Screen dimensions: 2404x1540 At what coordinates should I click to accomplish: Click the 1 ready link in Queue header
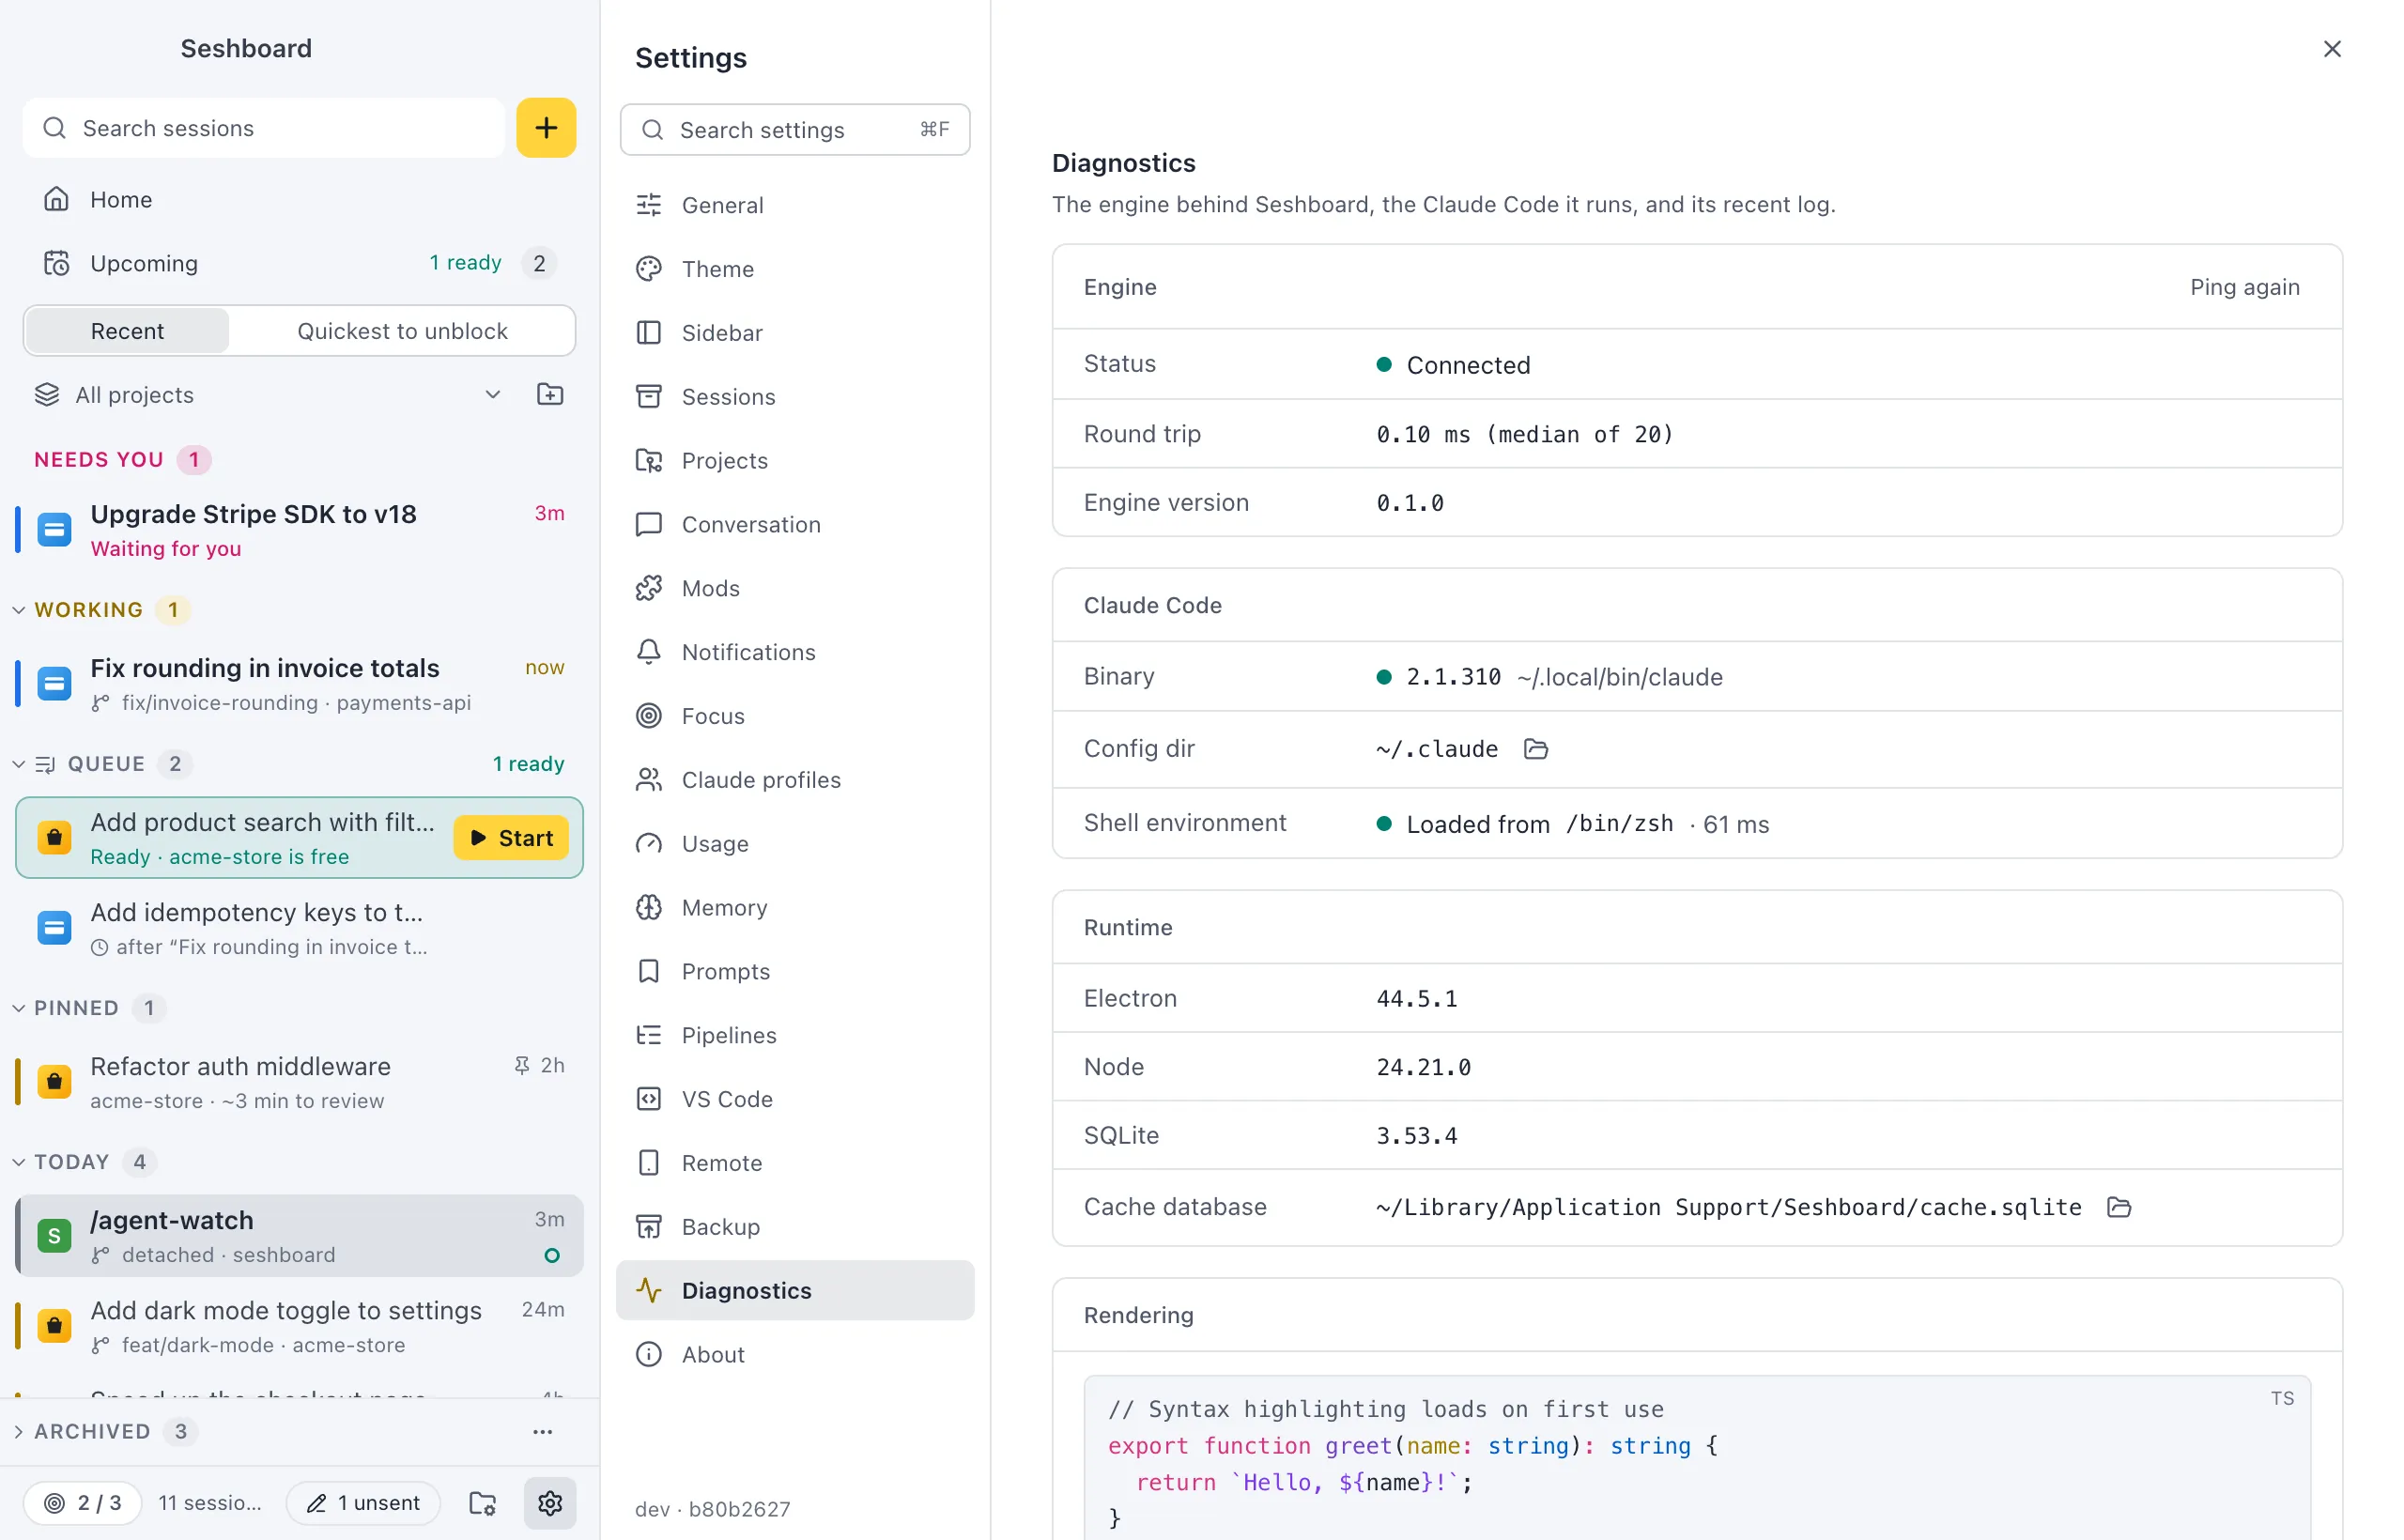[x=528, y=764]
